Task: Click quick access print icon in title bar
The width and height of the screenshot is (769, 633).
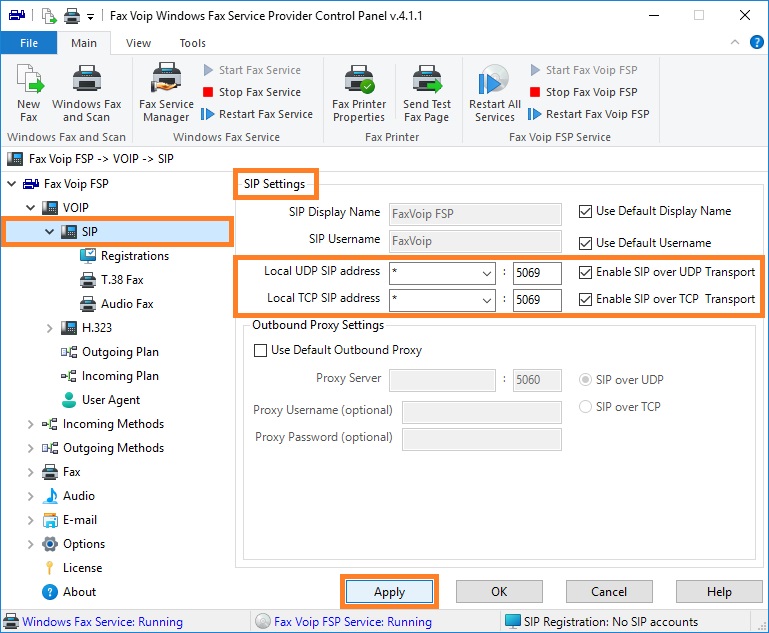Action: 72,16
